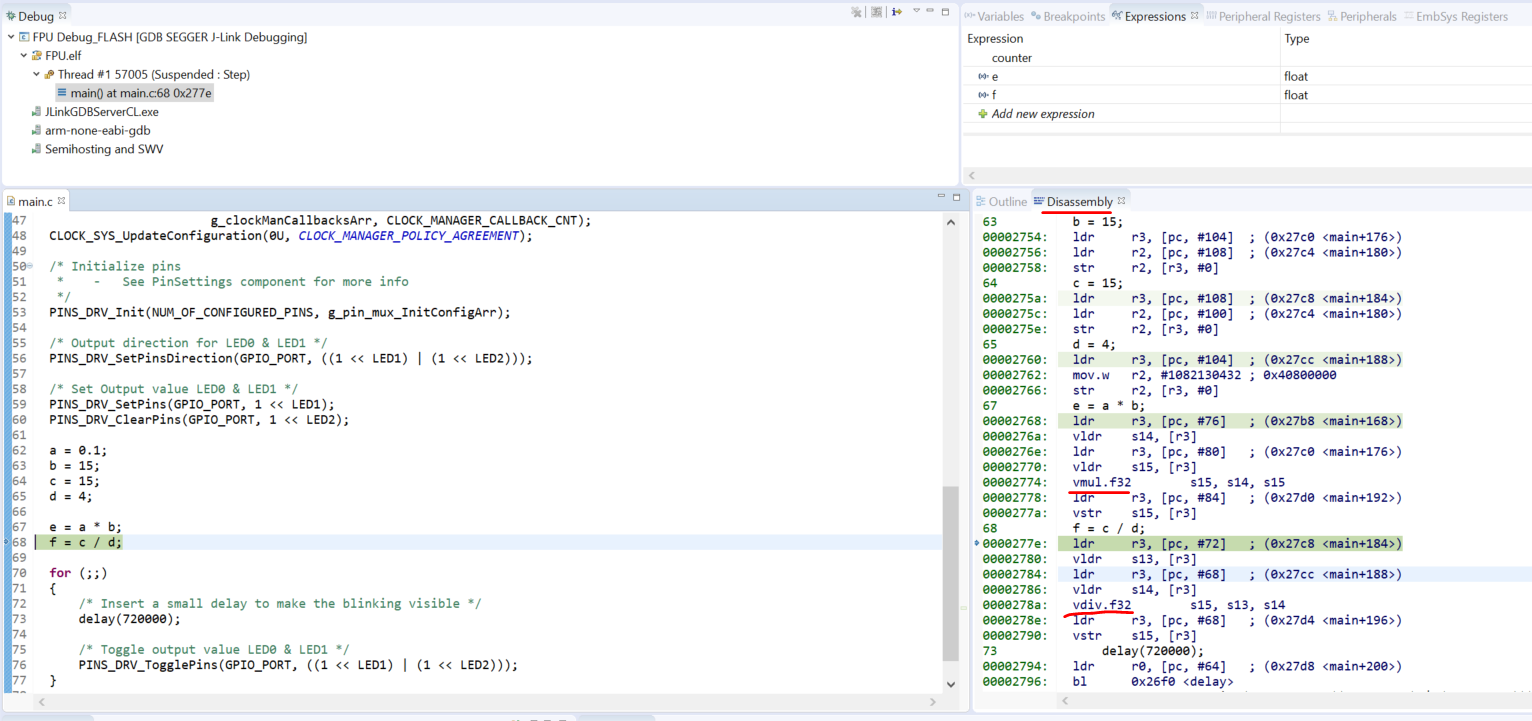Click the bug icon on the Debug tab
Screen dimensions: 1532x721
click(10, 15)
